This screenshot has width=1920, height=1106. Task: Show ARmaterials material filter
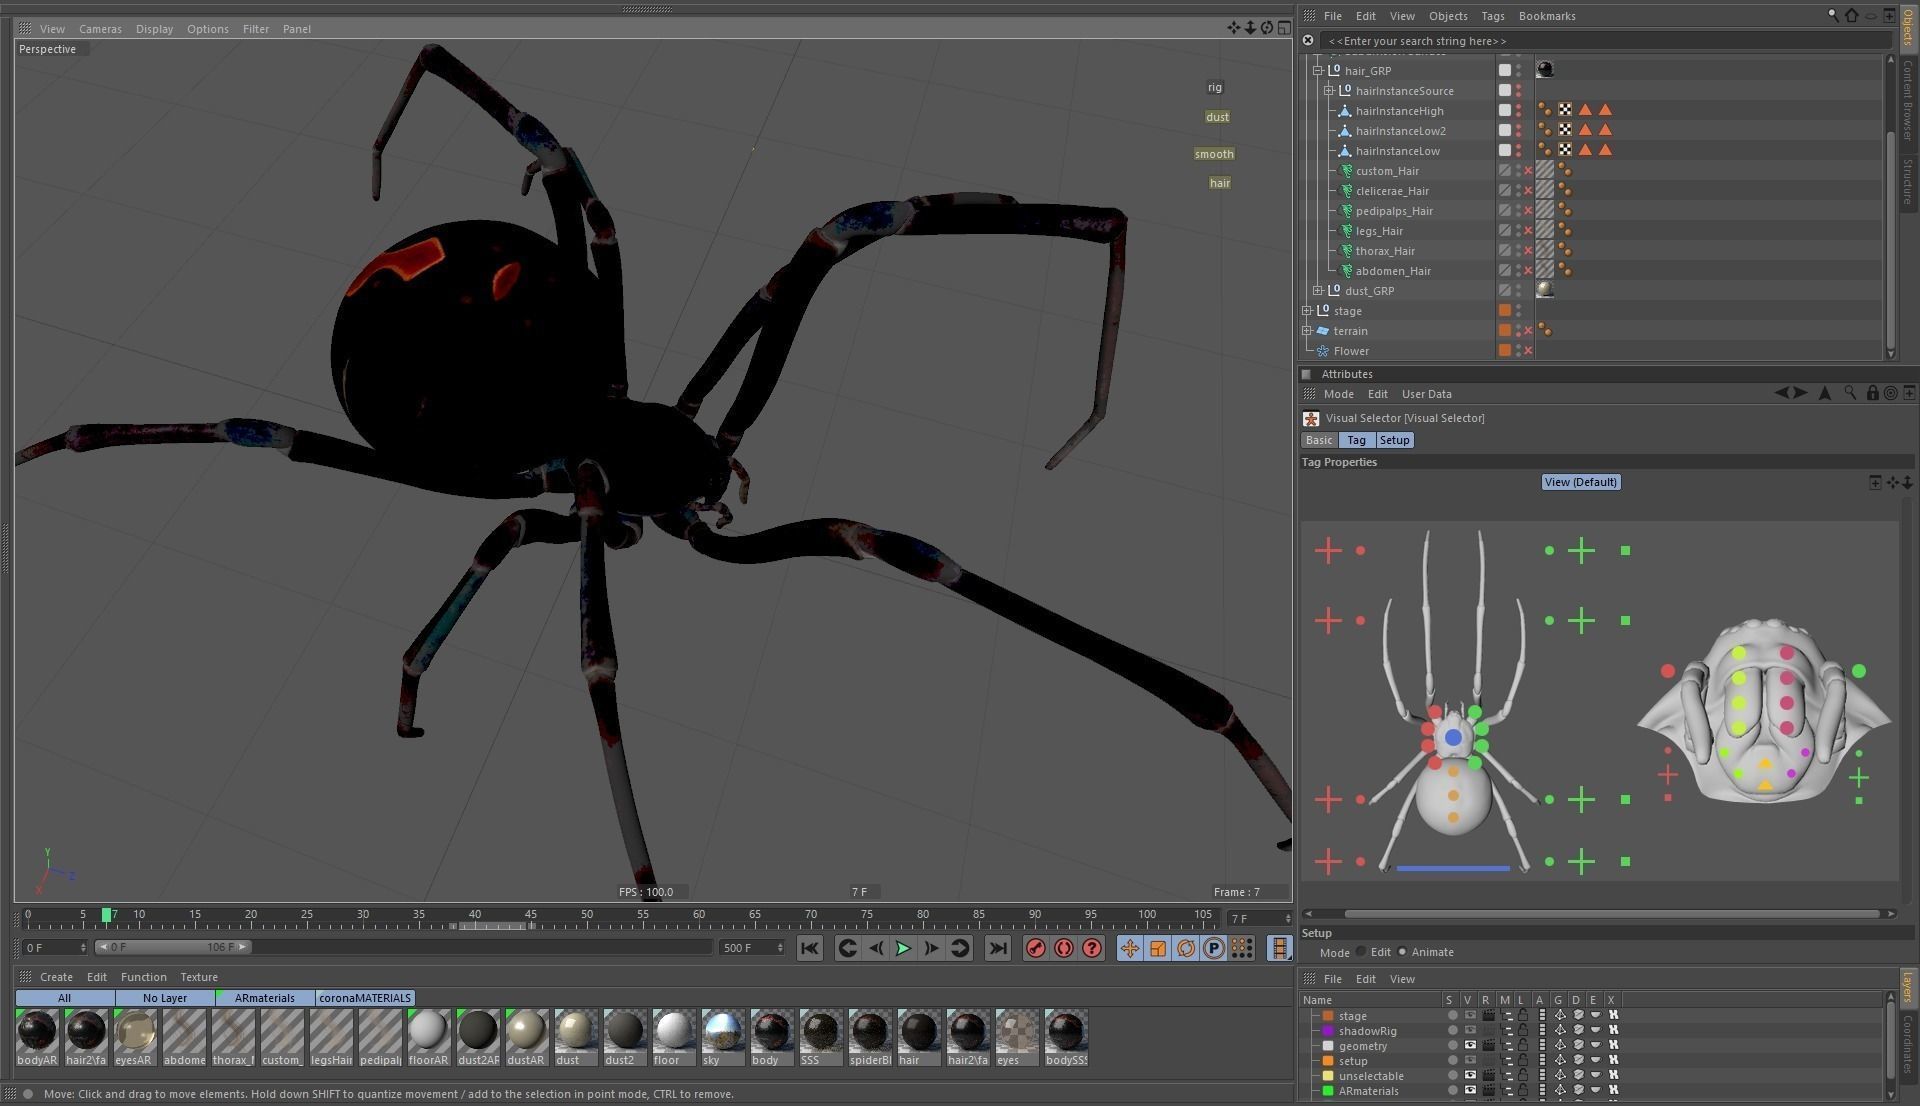coord(265,998)
